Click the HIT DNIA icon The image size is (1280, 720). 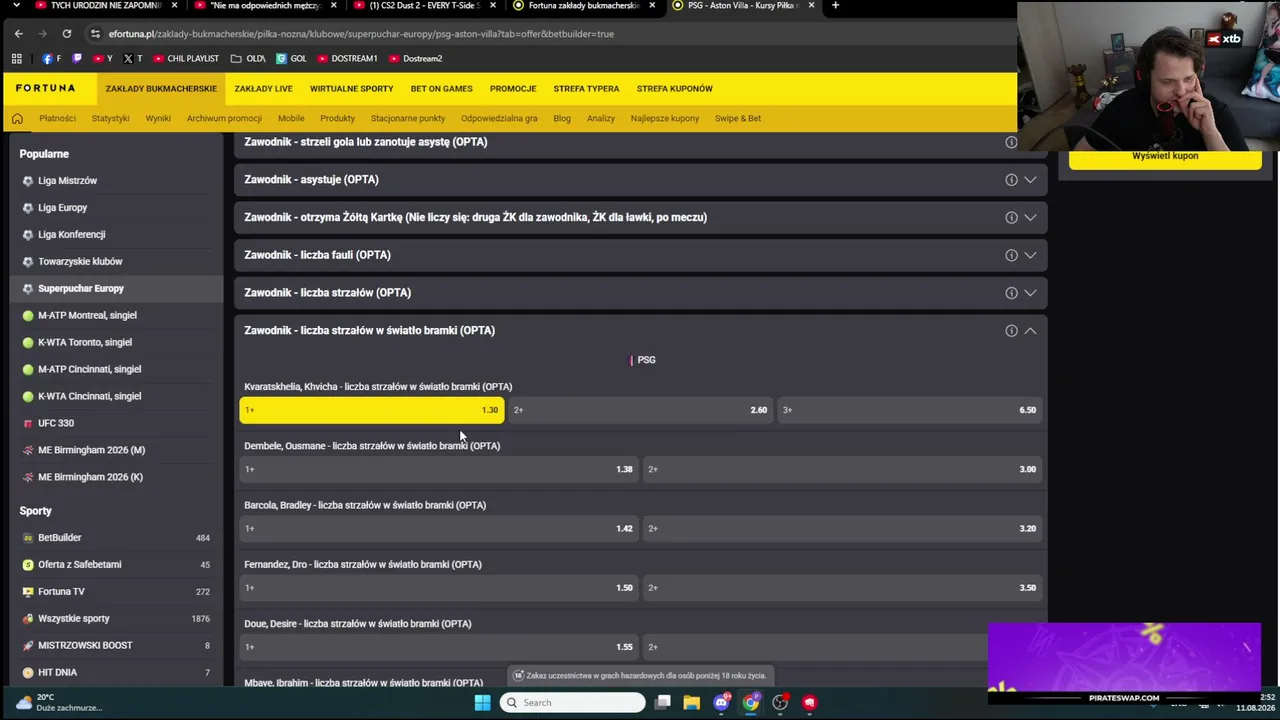point(28,673)
